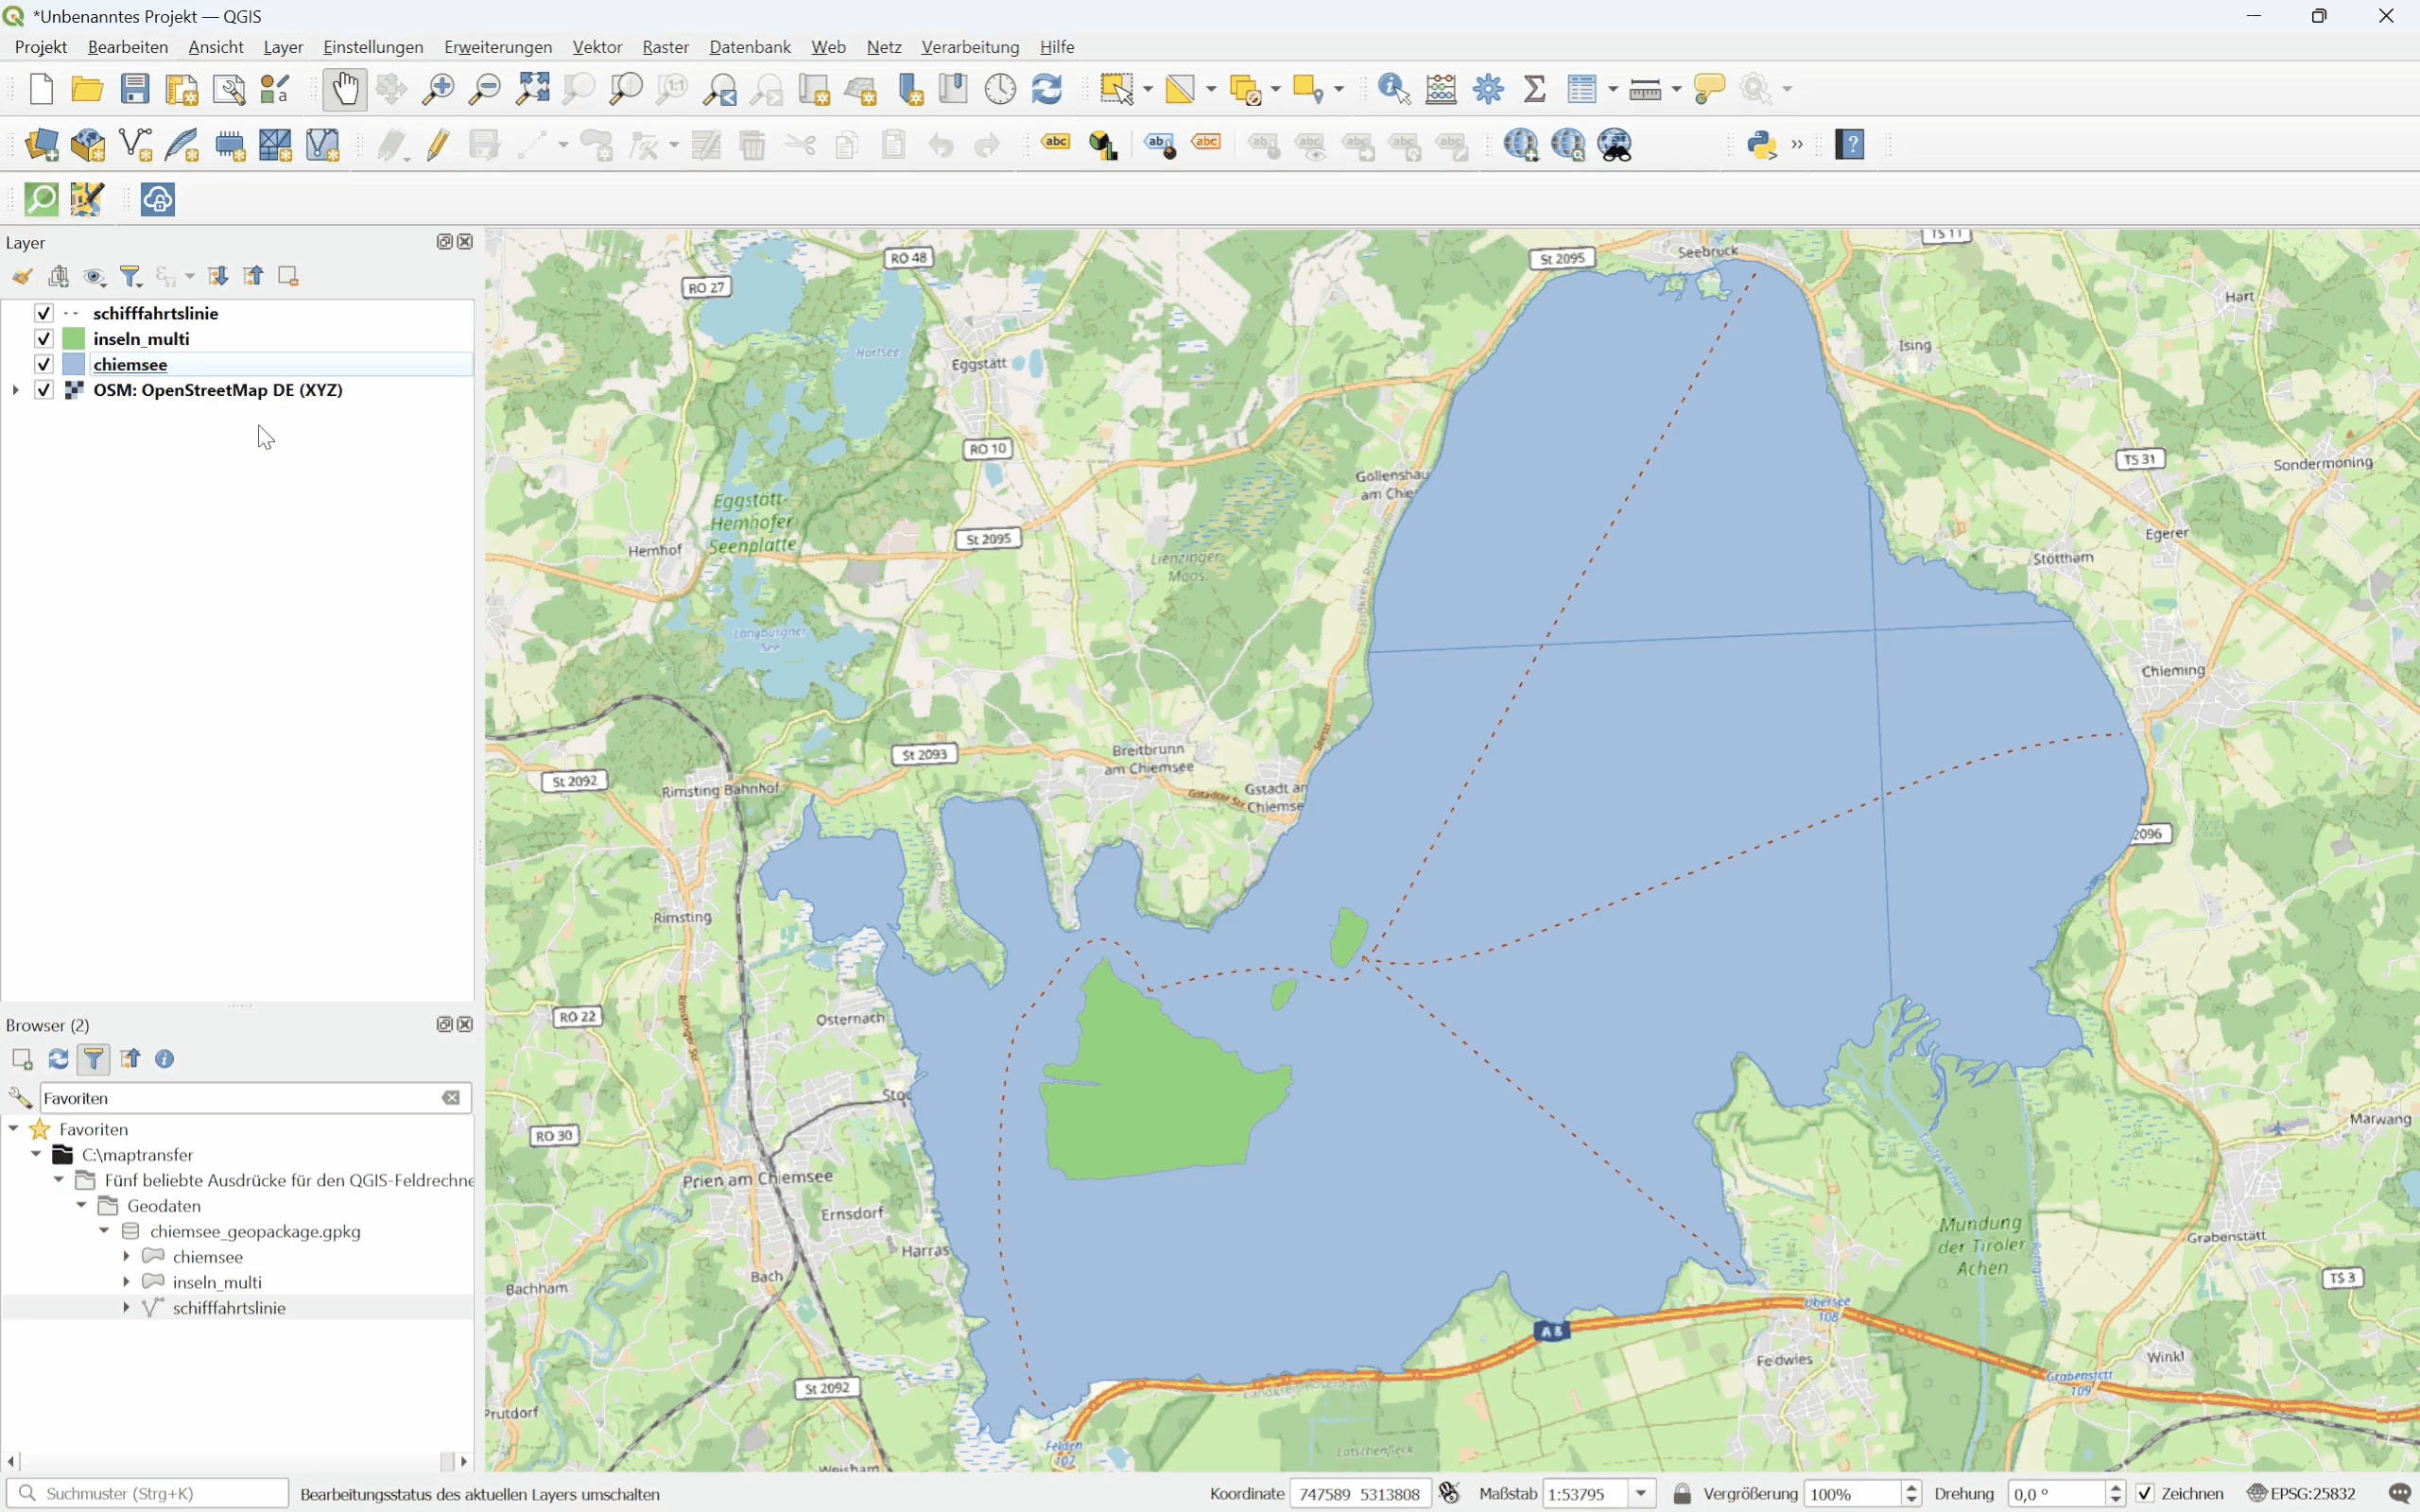Open the help question mark icon
This screenshot has height=1512, width=2420.
coord(1850,145)
